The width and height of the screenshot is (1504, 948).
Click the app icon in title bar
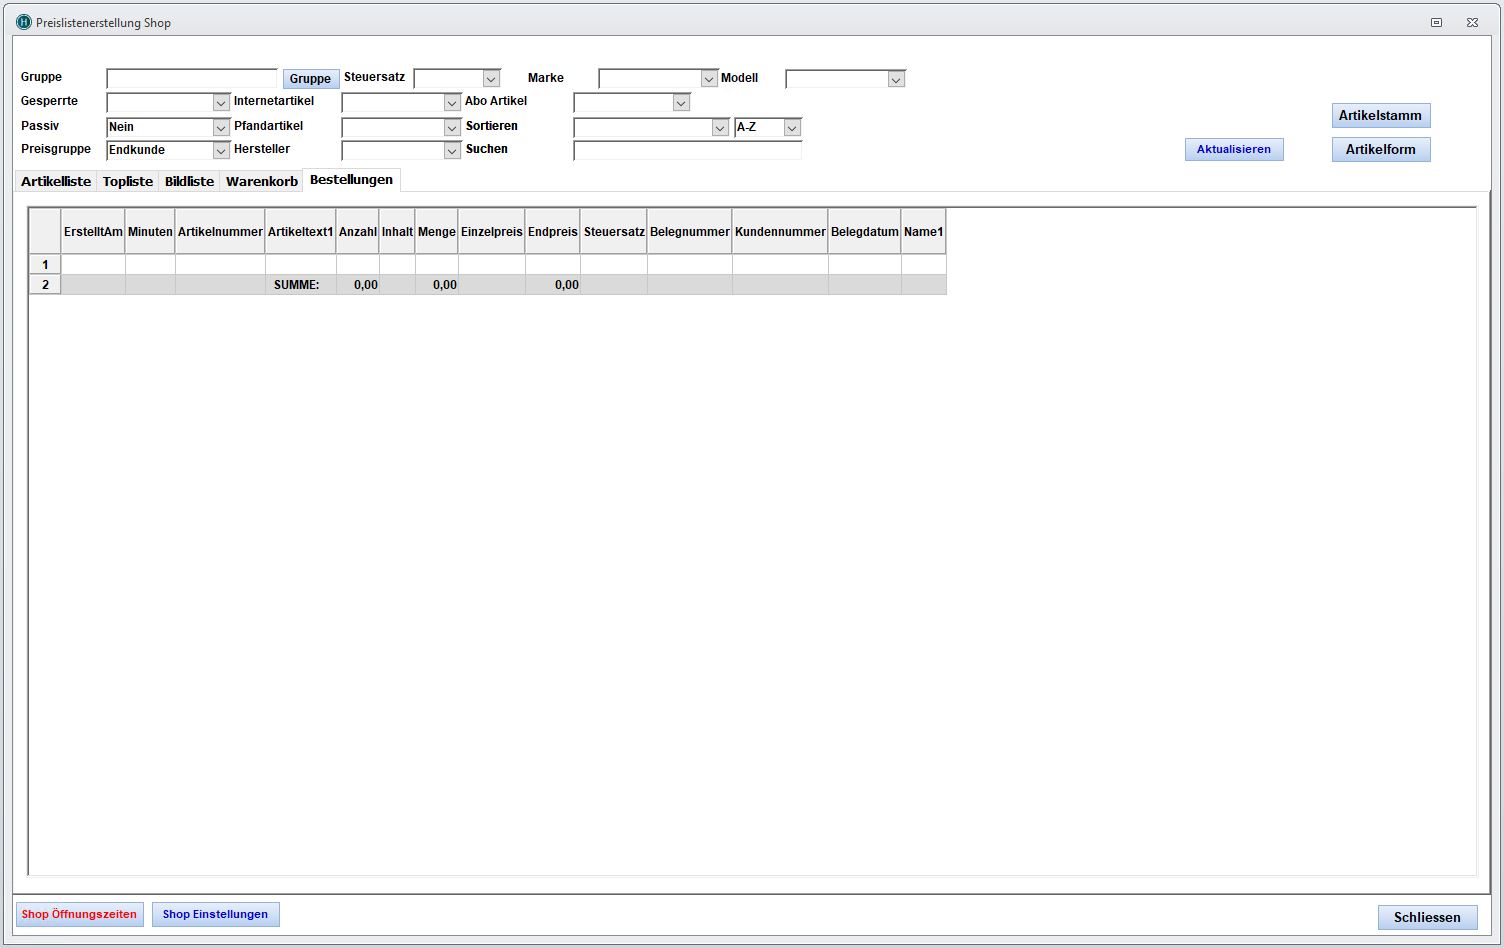[24, 22]
